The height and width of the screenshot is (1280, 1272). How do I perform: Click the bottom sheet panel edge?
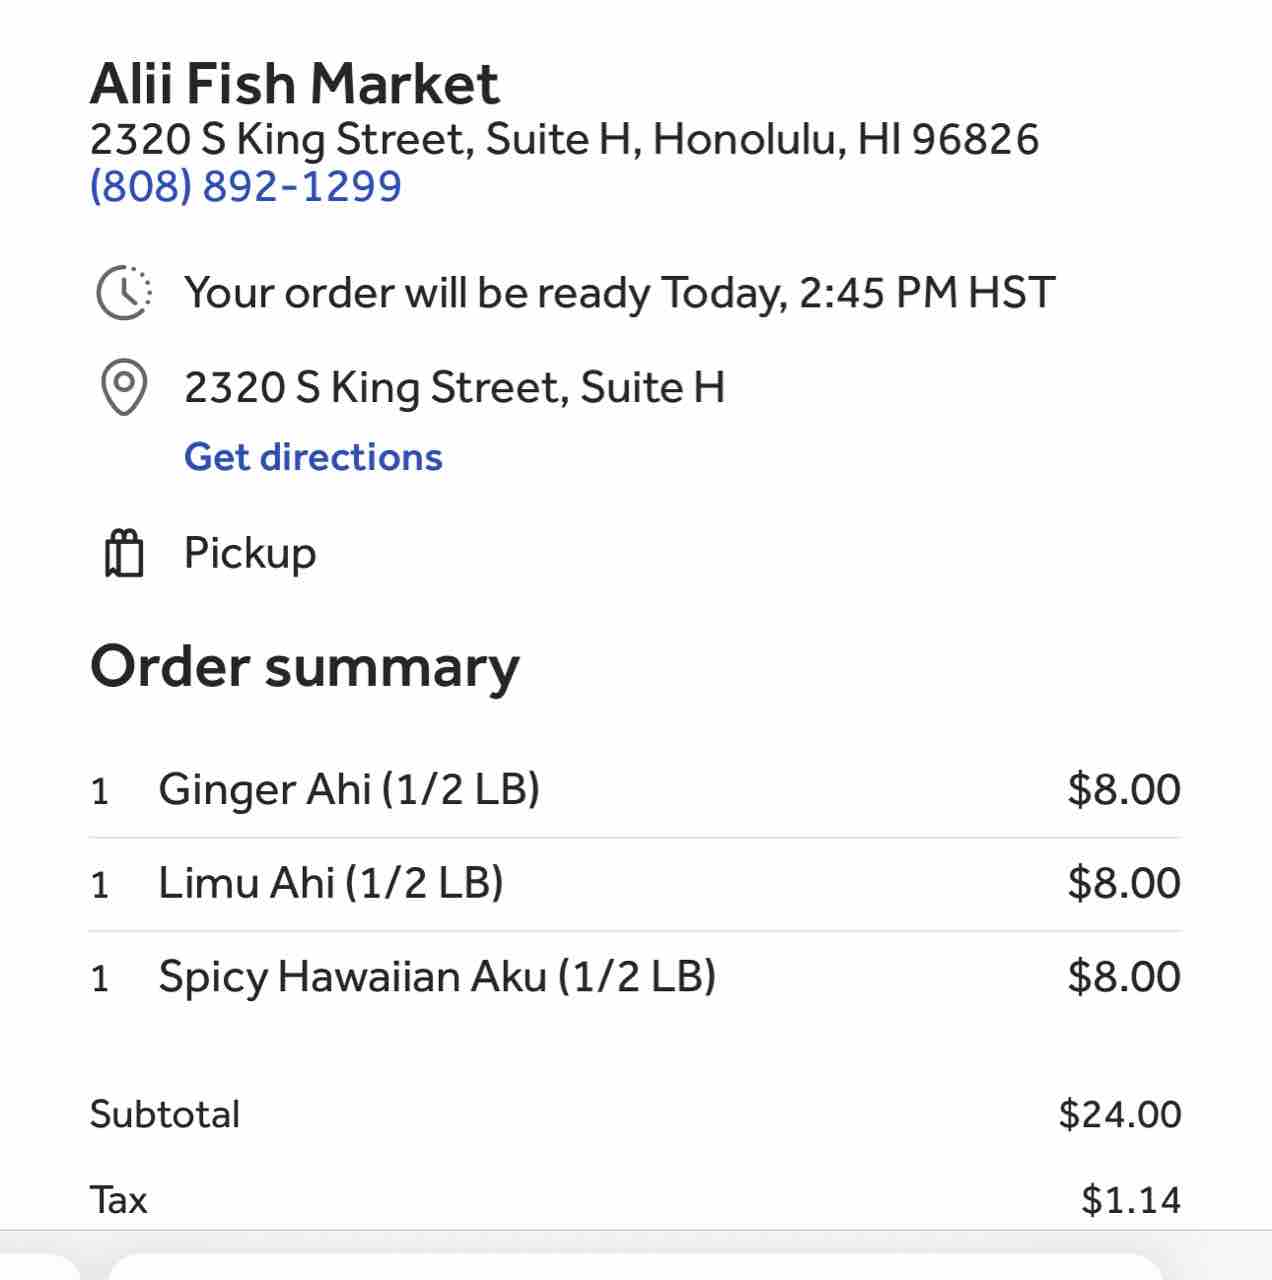tap(636, 1264)
